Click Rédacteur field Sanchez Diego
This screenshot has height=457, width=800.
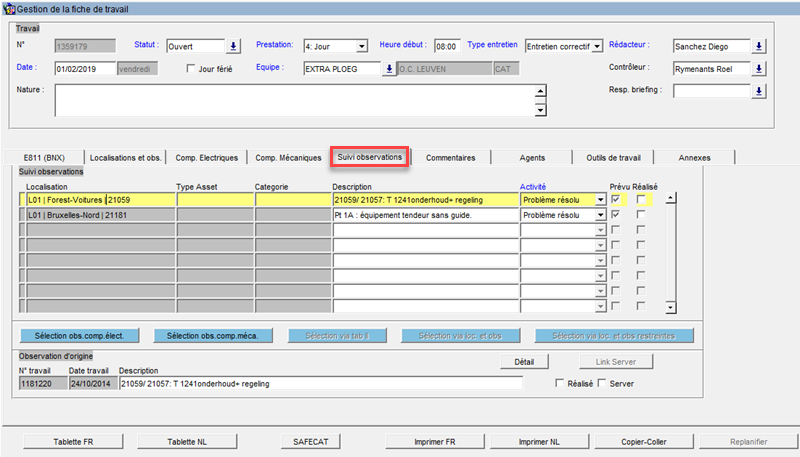(x=712, y=46)
